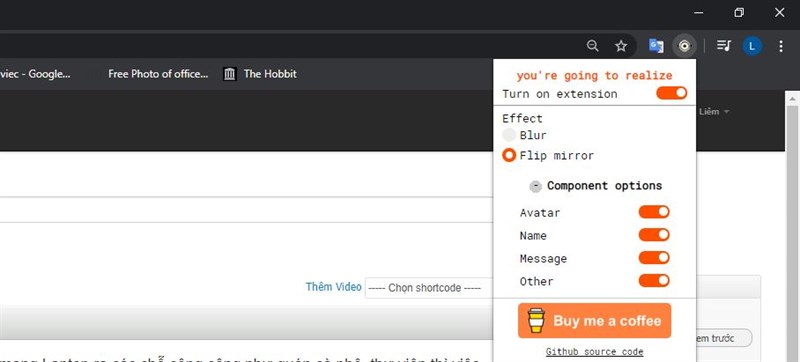Click the zoom magnifier icon in address bar

pos(592,46)
